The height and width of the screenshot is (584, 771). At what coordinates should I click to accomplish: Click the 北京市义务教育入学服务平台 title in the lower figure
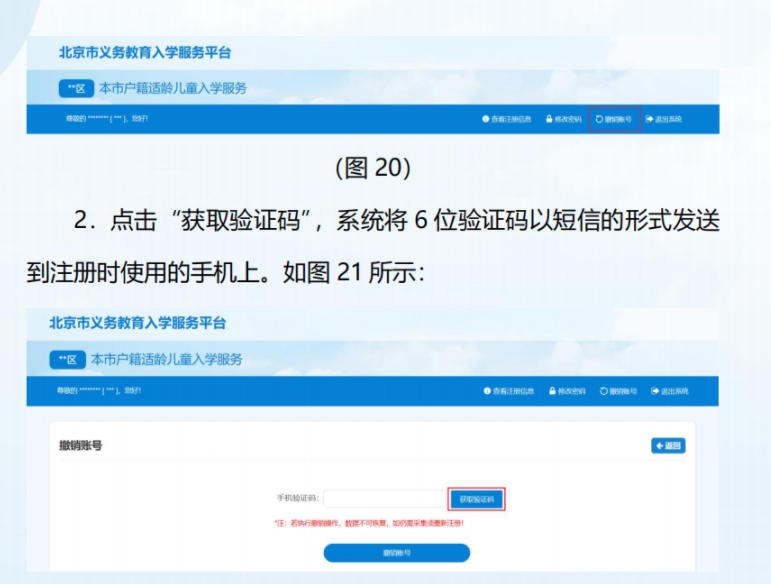click(138, 323)
